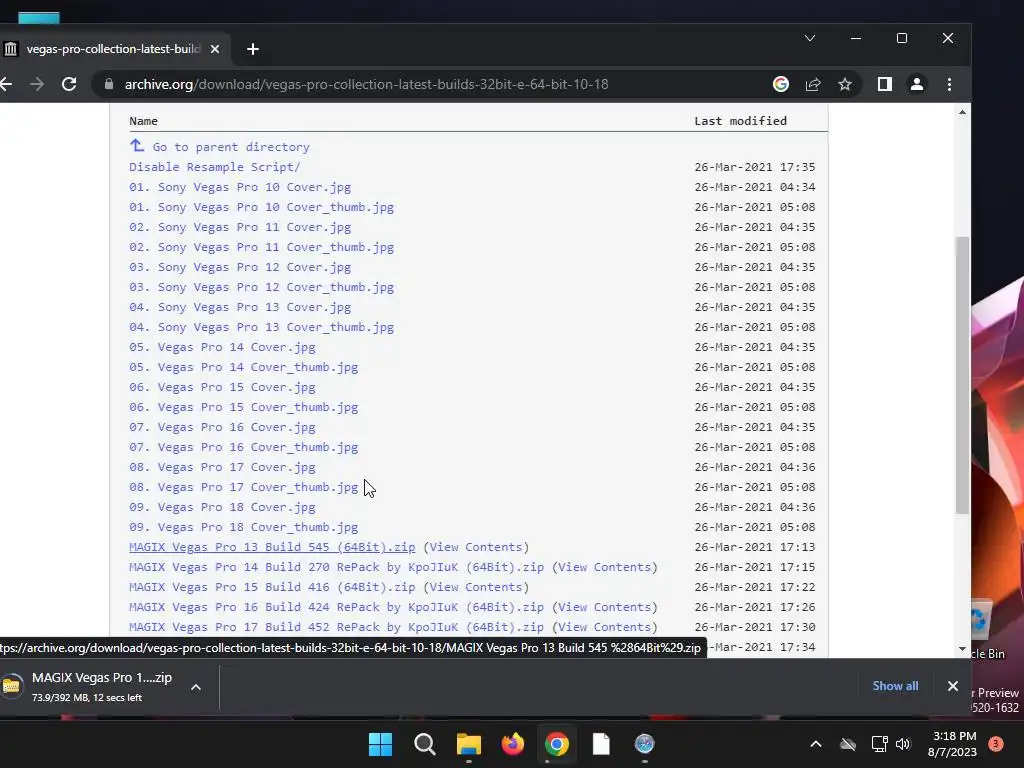Open 03. Sony Vegas Pro 12 Cover.jpg
The image size is (1024, 768).
coord(240,267)
